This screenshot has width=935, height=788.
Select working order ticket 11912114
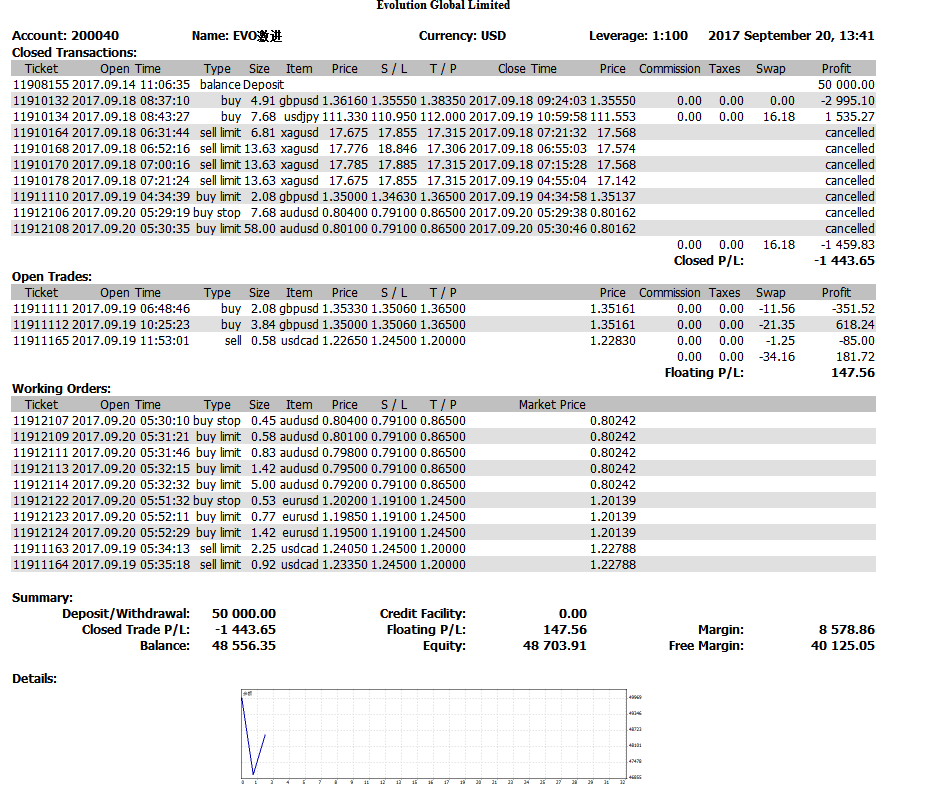click(x=41, y=485)
